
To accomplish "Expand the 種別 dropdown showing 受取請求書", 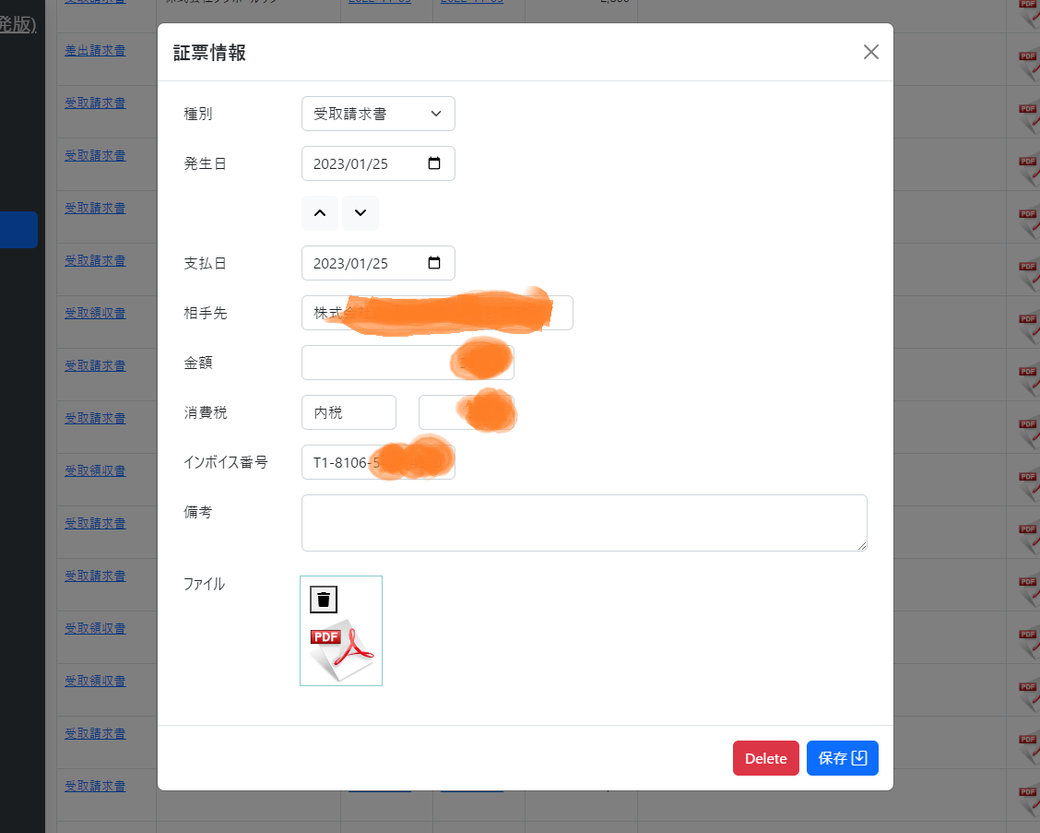I will pyautogui.click(x=378, y=114).
